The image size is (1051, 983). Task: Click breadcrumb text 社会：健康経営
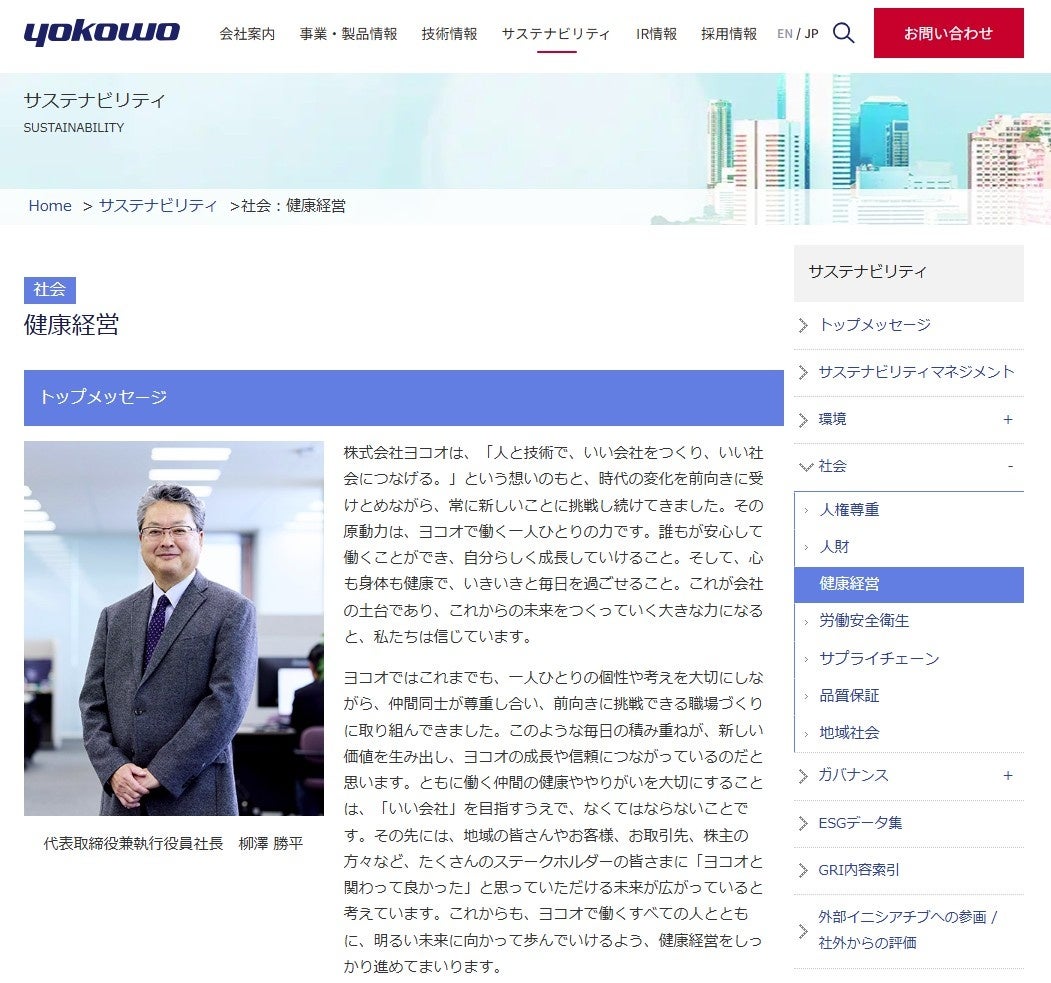[x=294, y=206]
